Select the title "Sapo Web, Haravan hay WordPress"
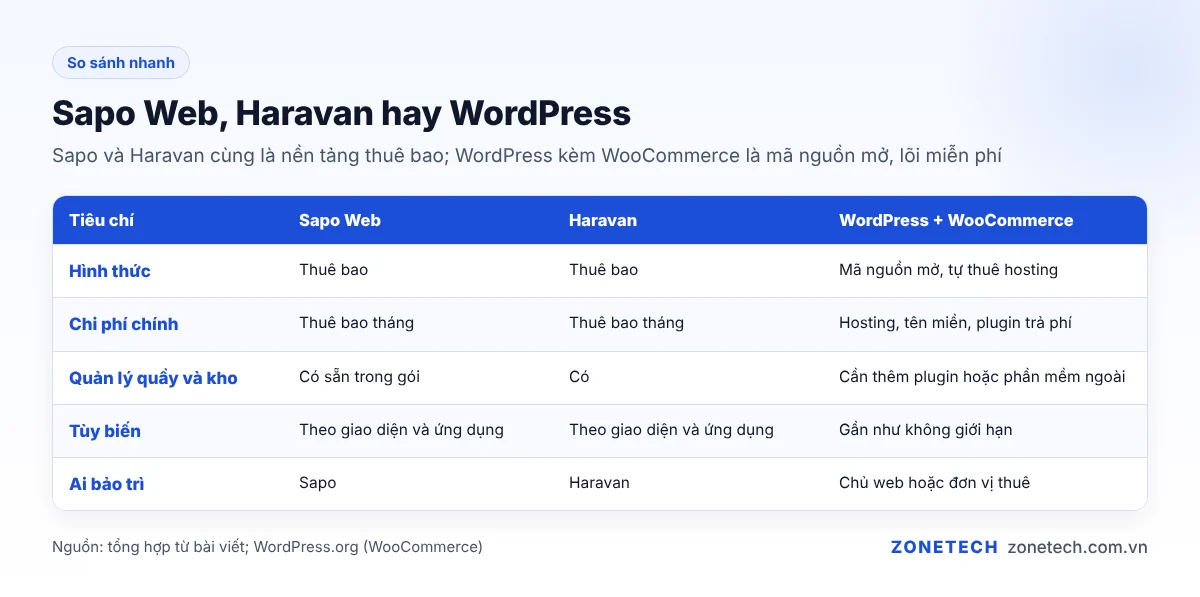This screenshot has width=1200, height=597. pyautogui.click(x=341, y=113)
